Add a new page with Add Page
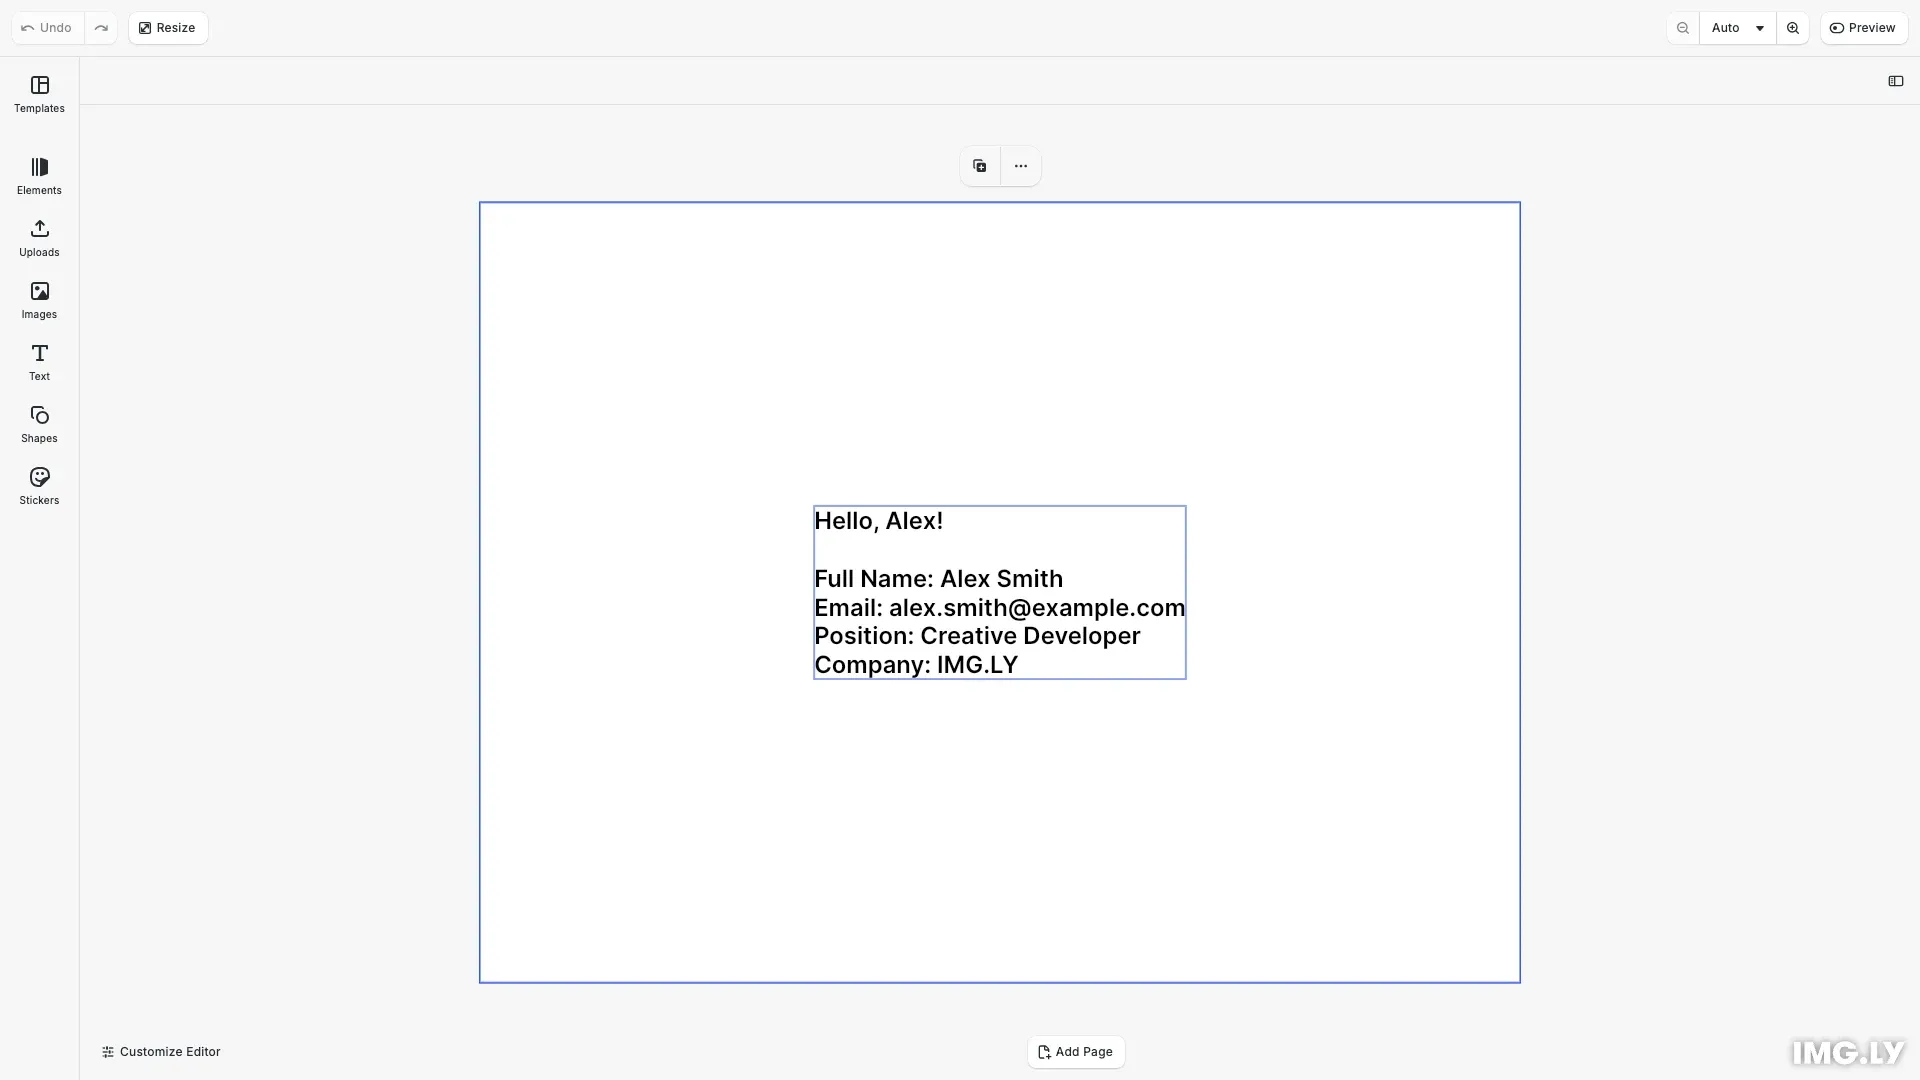The width and height of the screenshot is (1920, 1080). coord(1076,1051)
